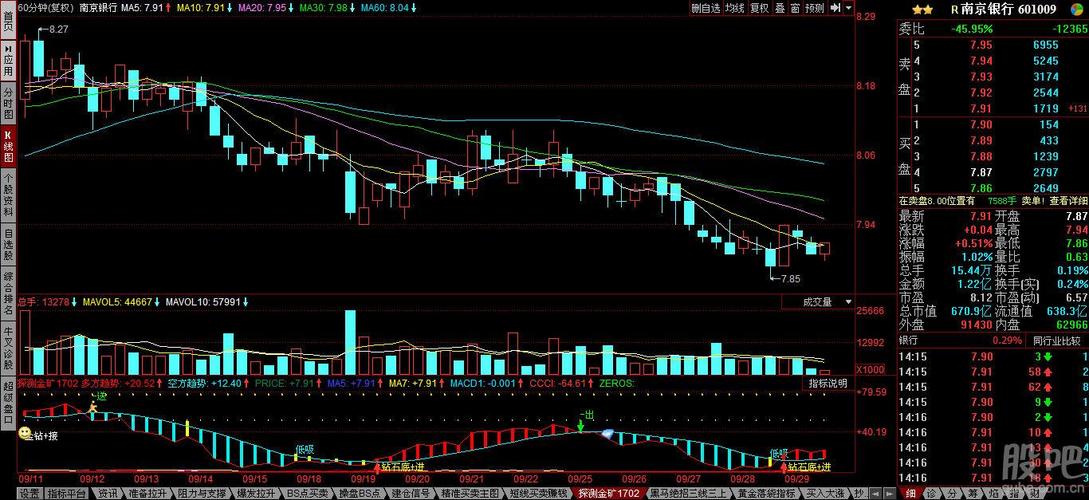The height and width of the screenshot is (500, 1089).
Task: Select the 准备拉升 indicator tab
Action: tap(148, 493)
